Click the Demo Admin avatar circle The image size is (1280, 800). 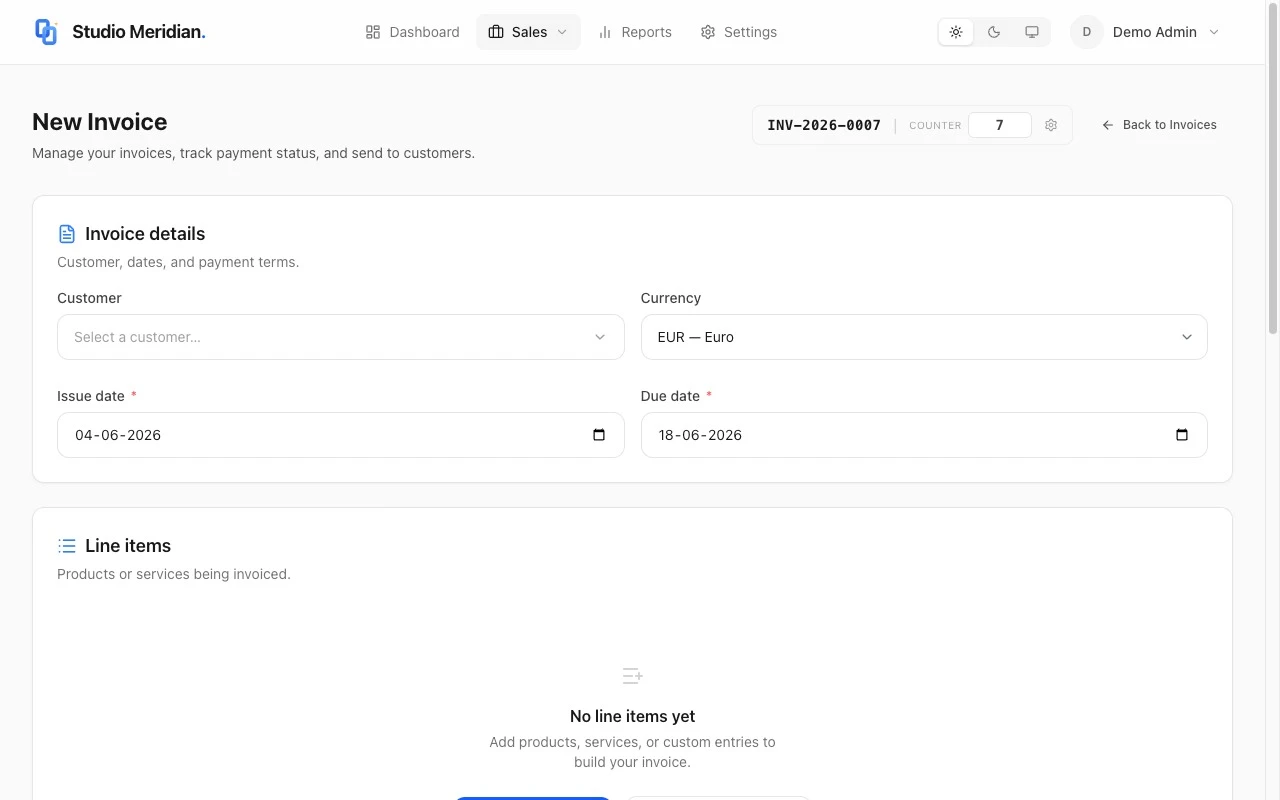(x=1086, y=32)
